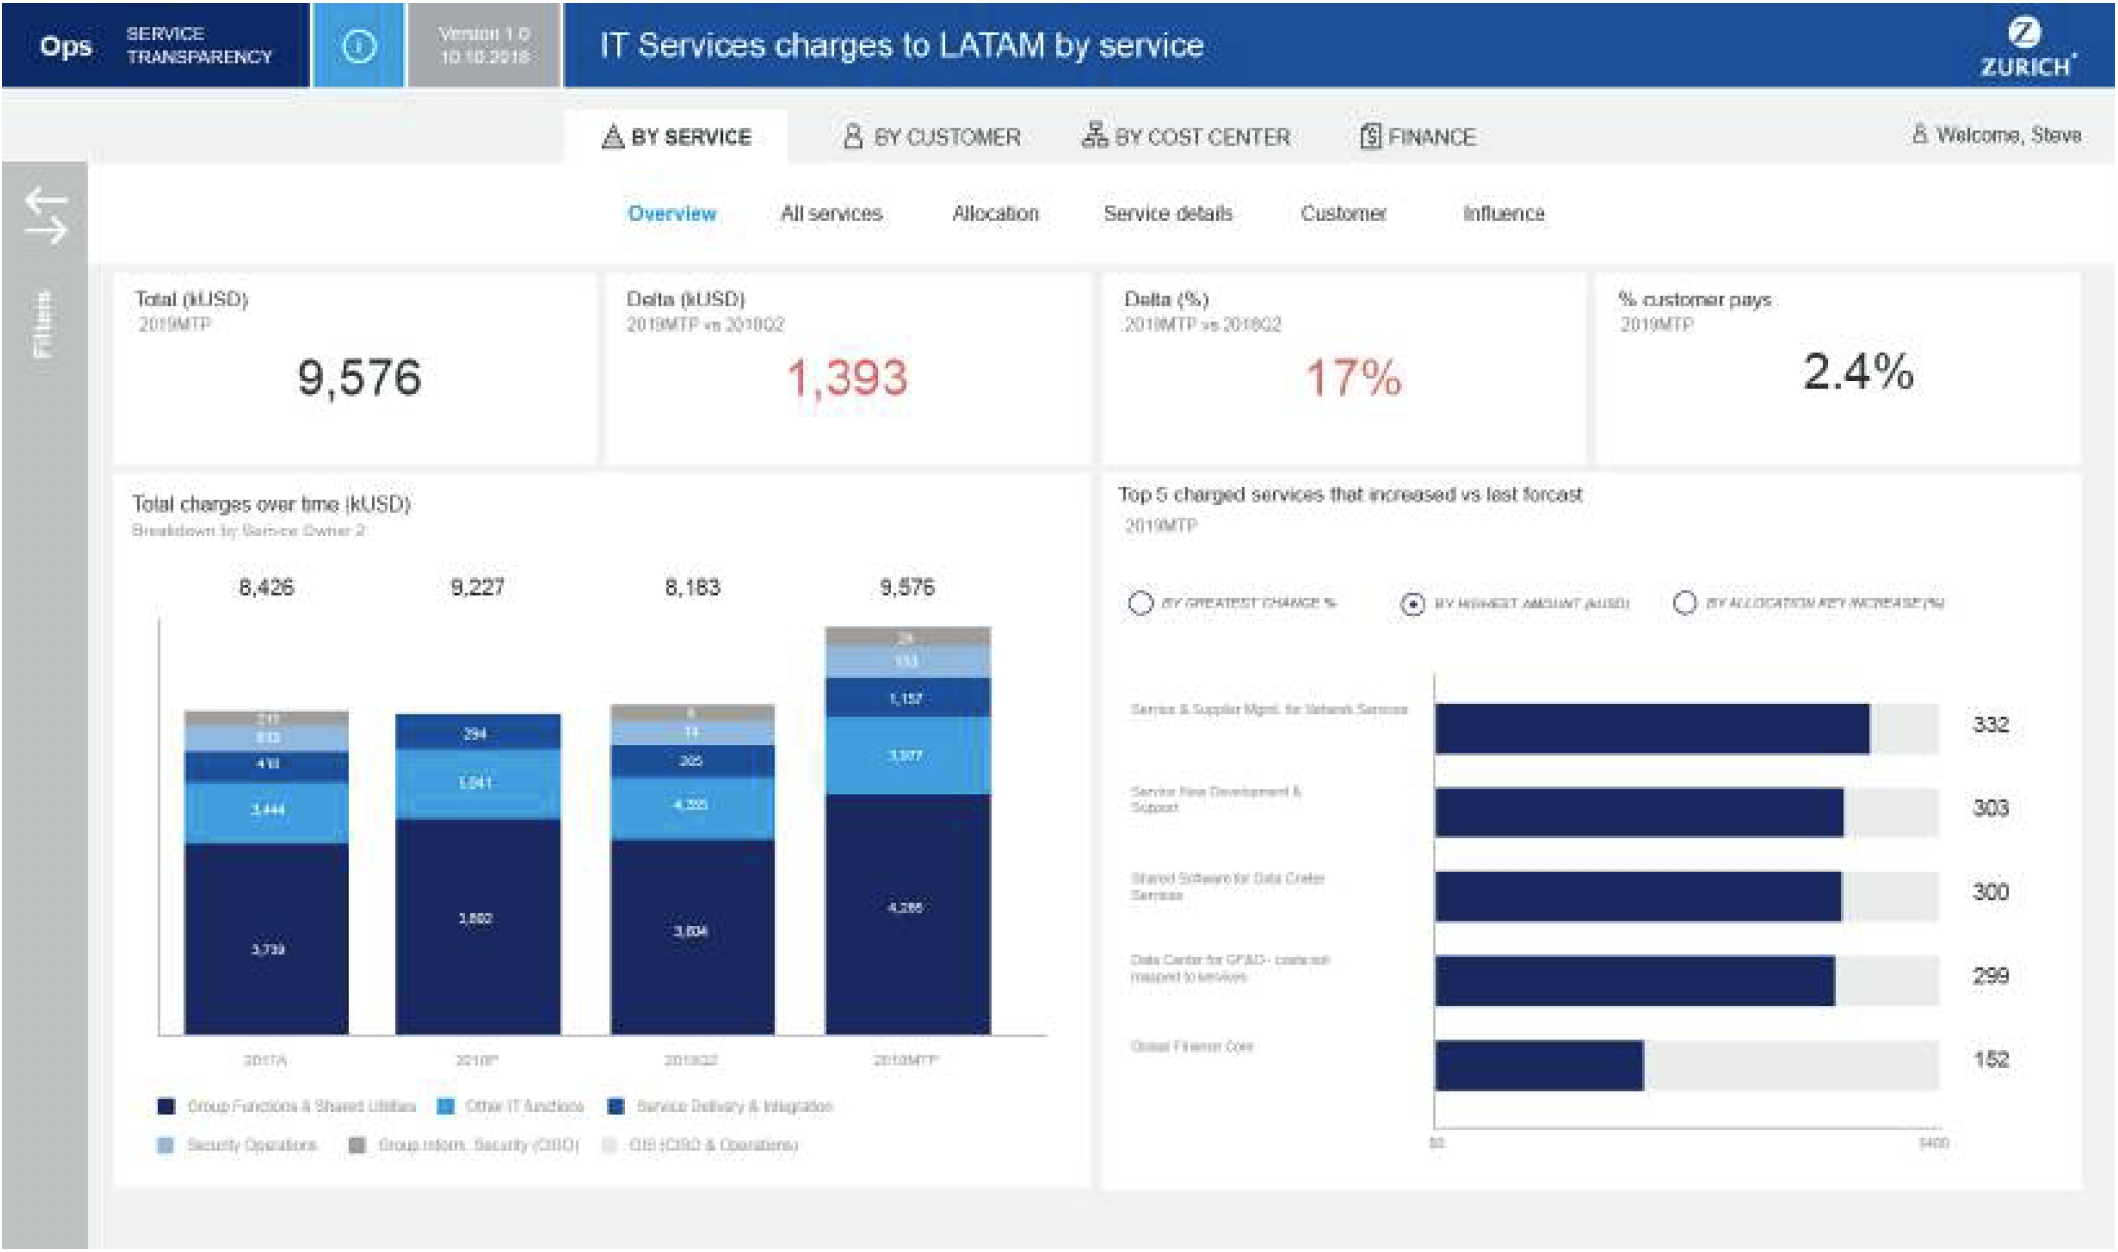This screenshot has width=2118, height=1252.
Task: Click the info circle icon in header
Action: tap(358, 46)
